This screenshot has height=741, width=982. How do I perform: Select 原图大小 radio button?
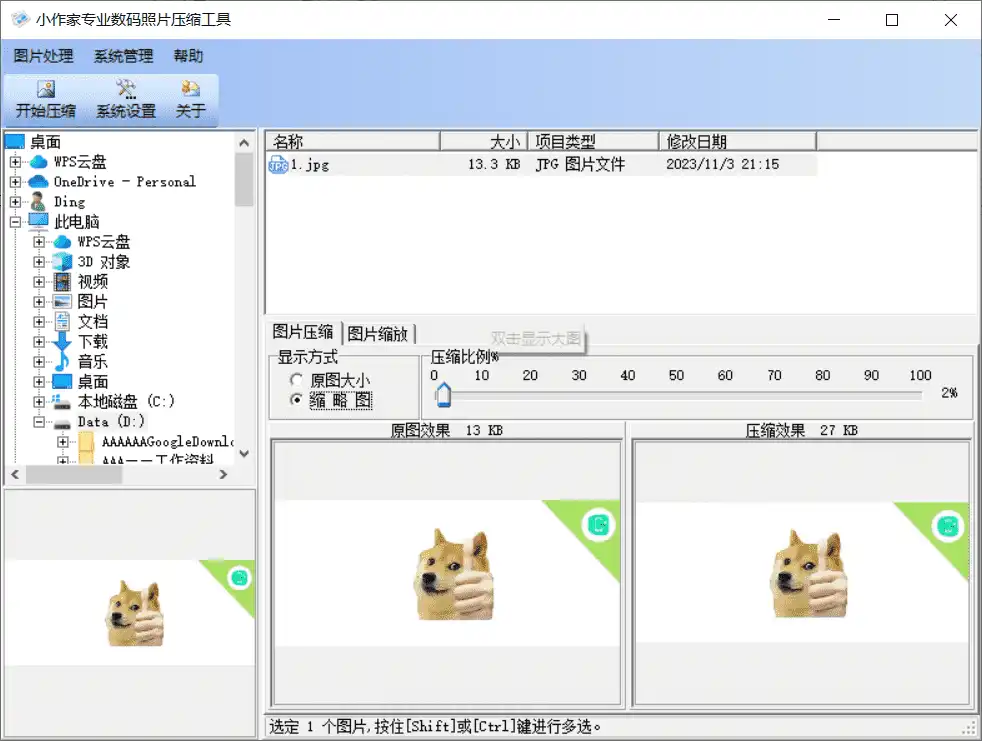296,380
